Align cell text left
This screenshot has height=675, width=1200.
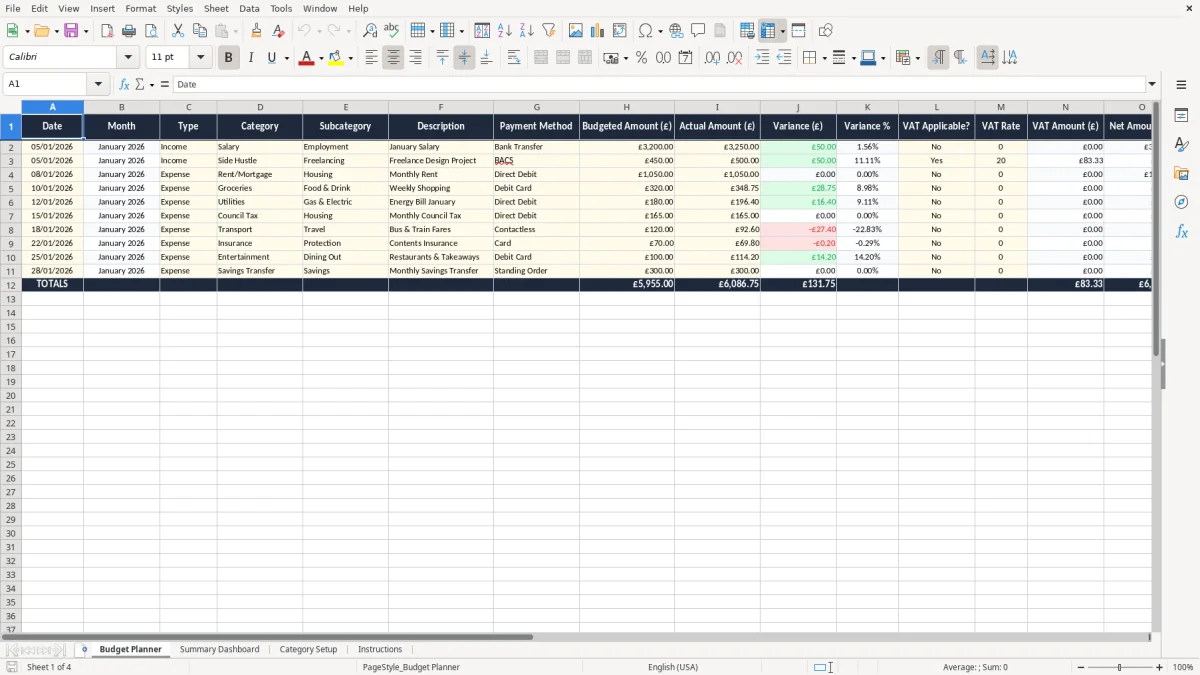[x=371, y=58]
